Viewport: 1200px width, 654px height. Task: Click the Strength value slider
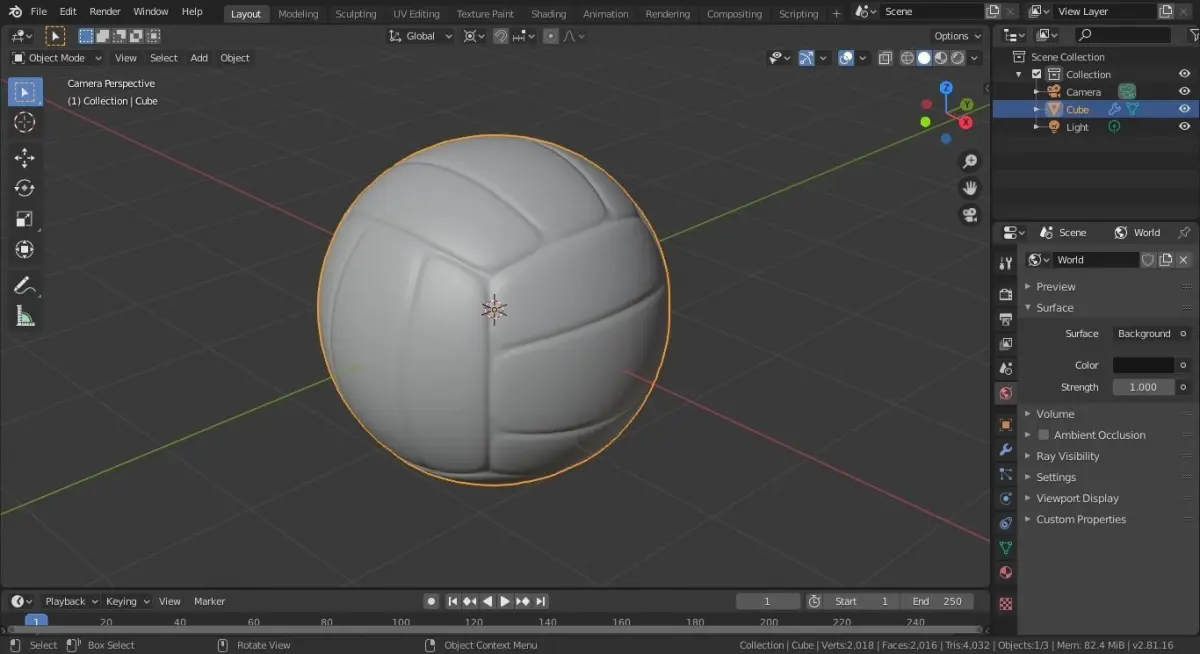1143,387
